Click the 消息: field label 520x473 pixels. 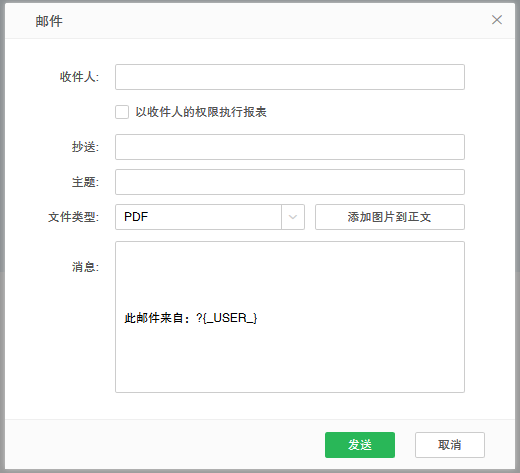click(x=85, y=267)
